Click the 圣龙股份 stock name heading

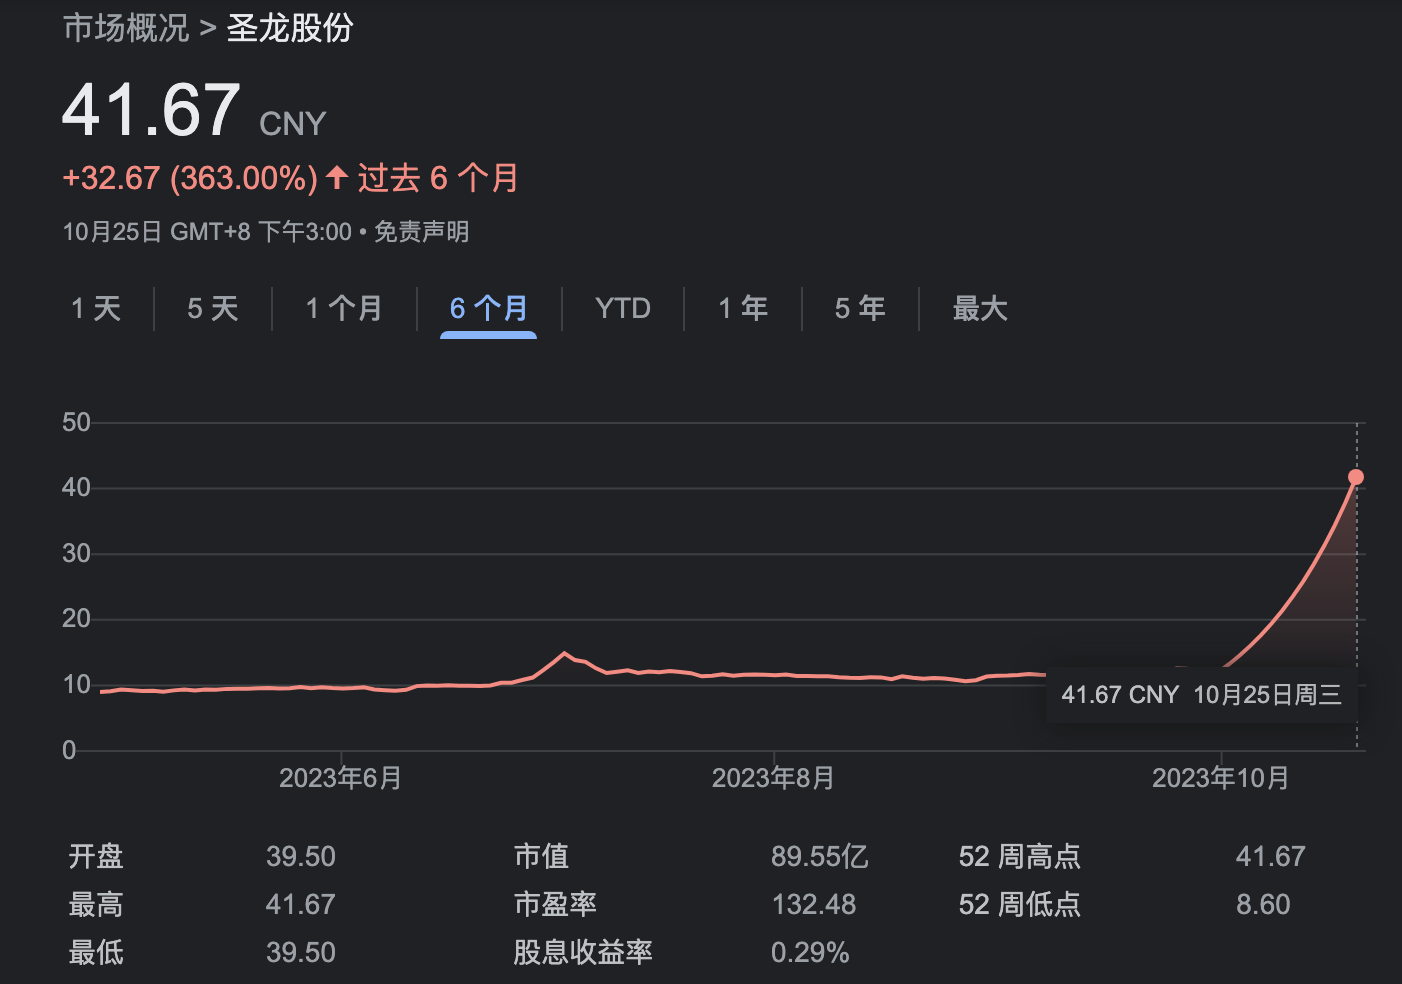[290, 28]
